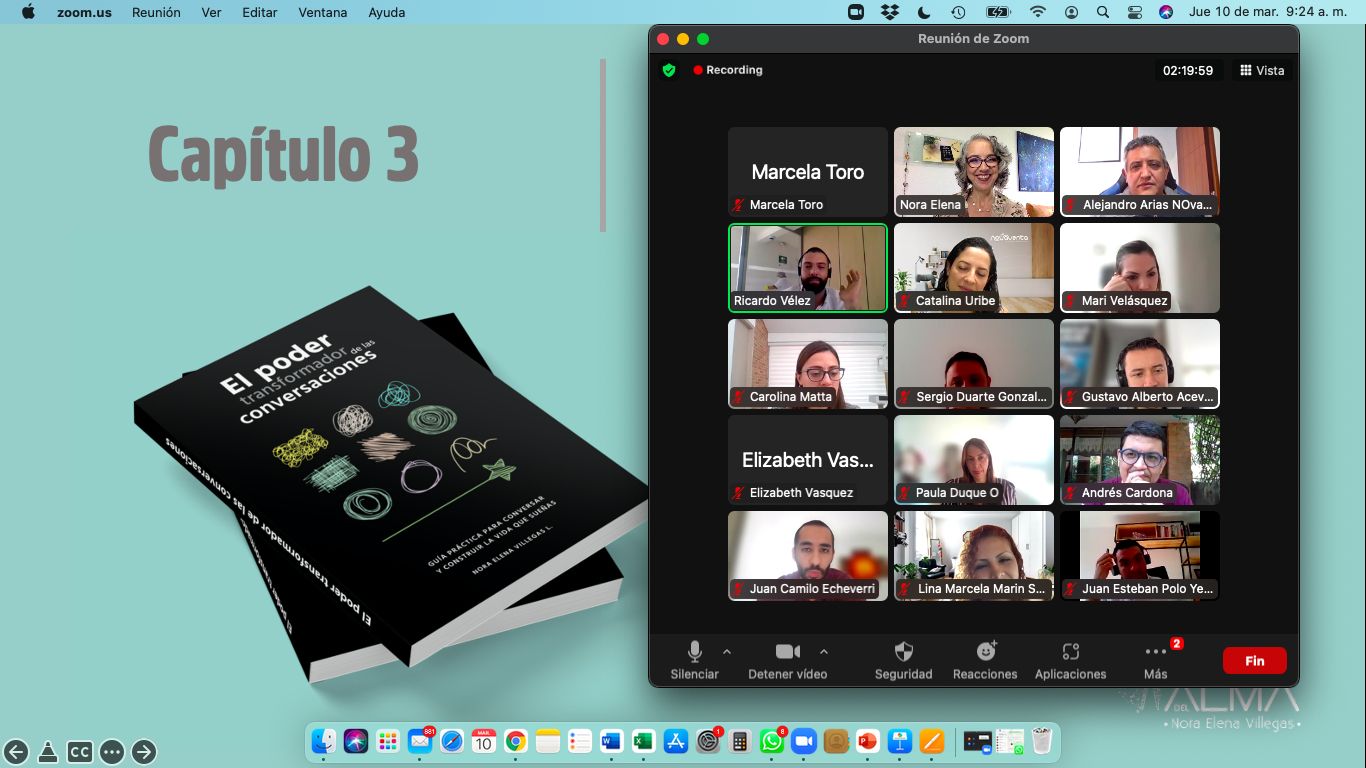This screenshot has height=768, width=1366.
Task: Open the Más options menu
Action: (x=1155, y=652)
